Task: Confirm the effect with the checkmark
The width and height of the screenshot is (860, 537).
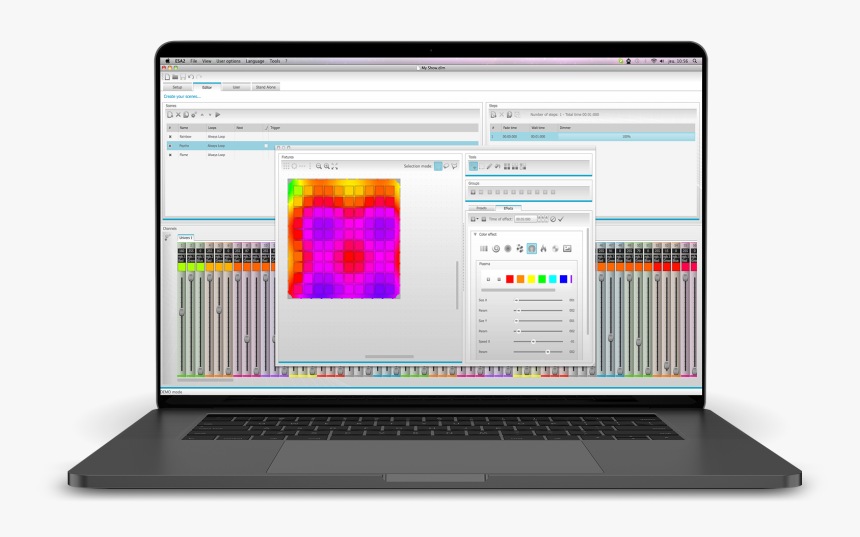Action: click(561, 219)
